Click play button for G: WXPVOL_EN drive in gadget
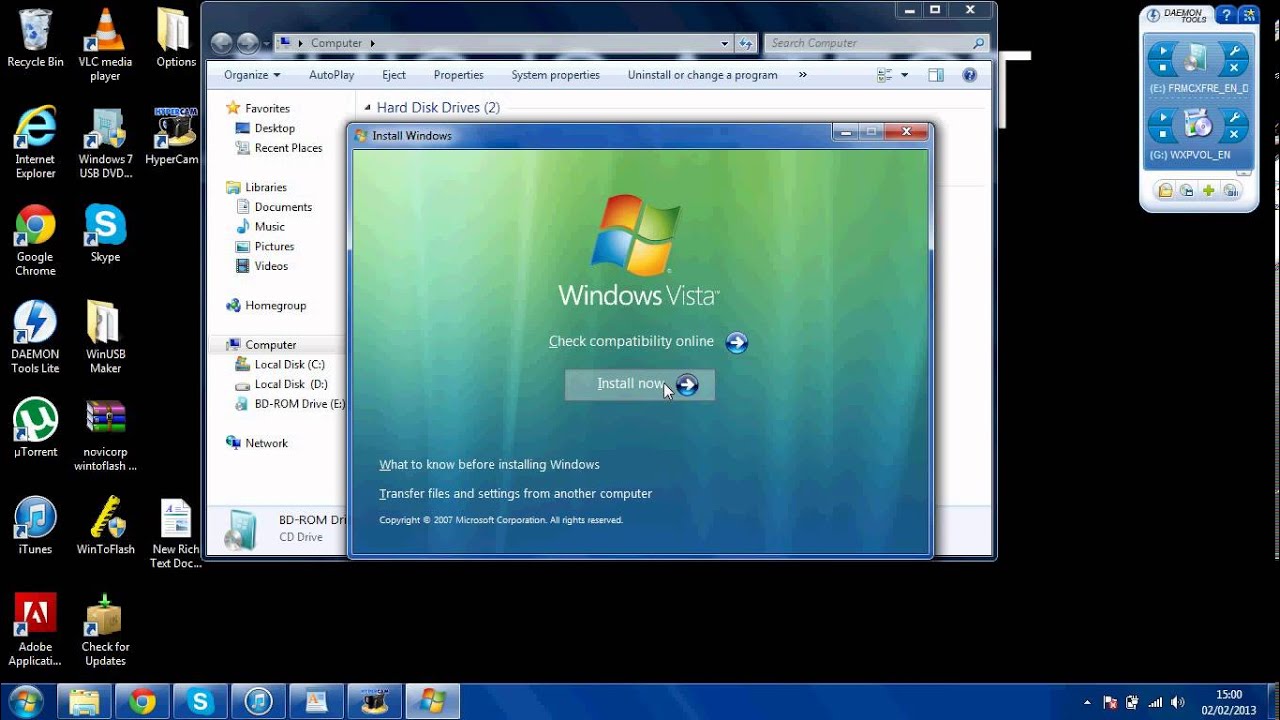Screen dimensions: 1280x720 1161,118
